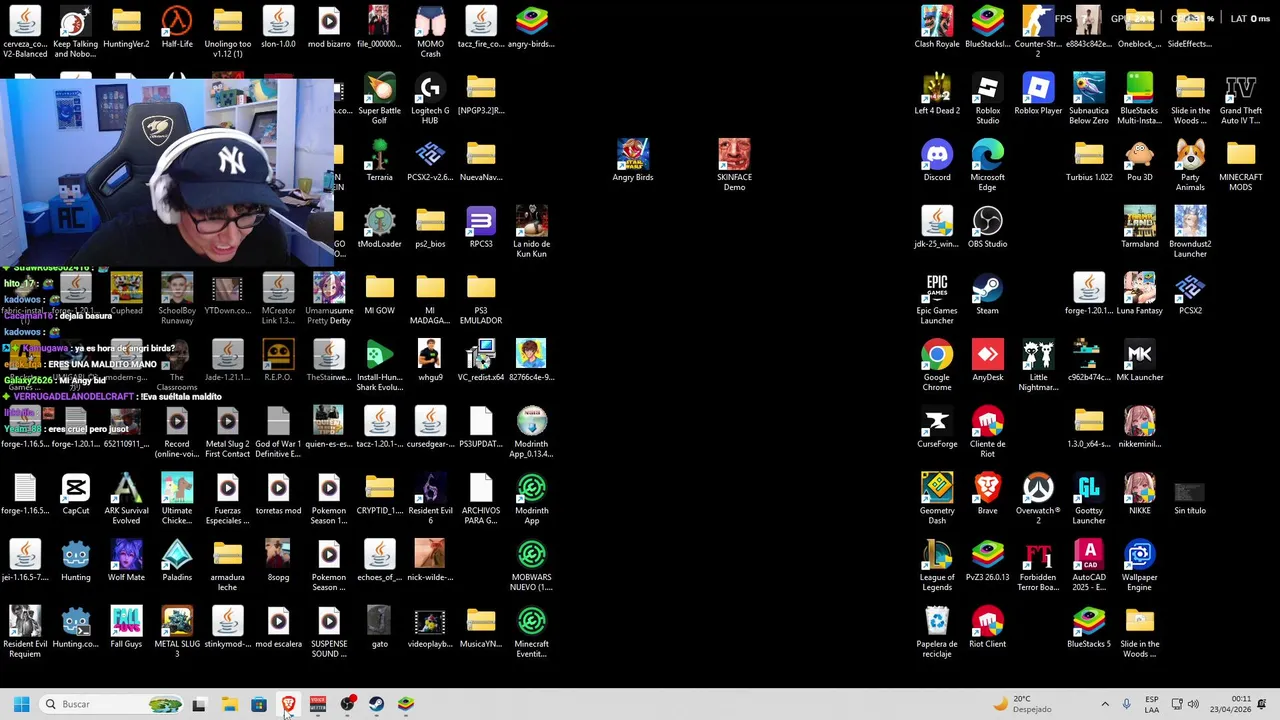Open the 20°C Despejado weather widget

tap(1022, 704)
